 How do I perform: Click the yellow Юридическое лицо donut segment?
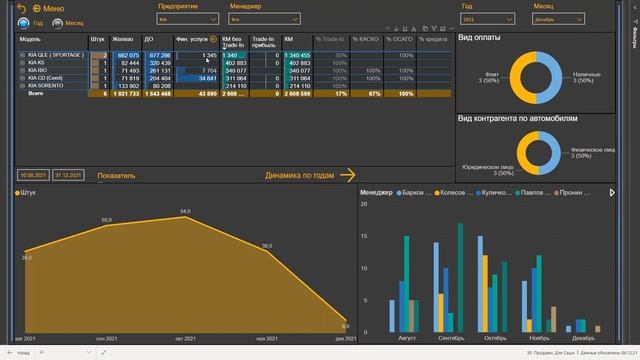(522, 153)
